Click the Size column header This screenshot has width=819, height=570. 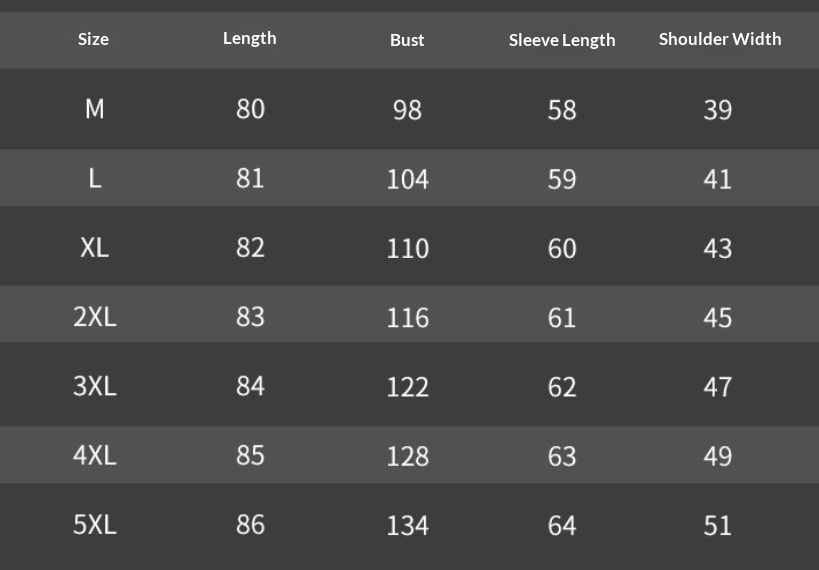pos(93,40)
